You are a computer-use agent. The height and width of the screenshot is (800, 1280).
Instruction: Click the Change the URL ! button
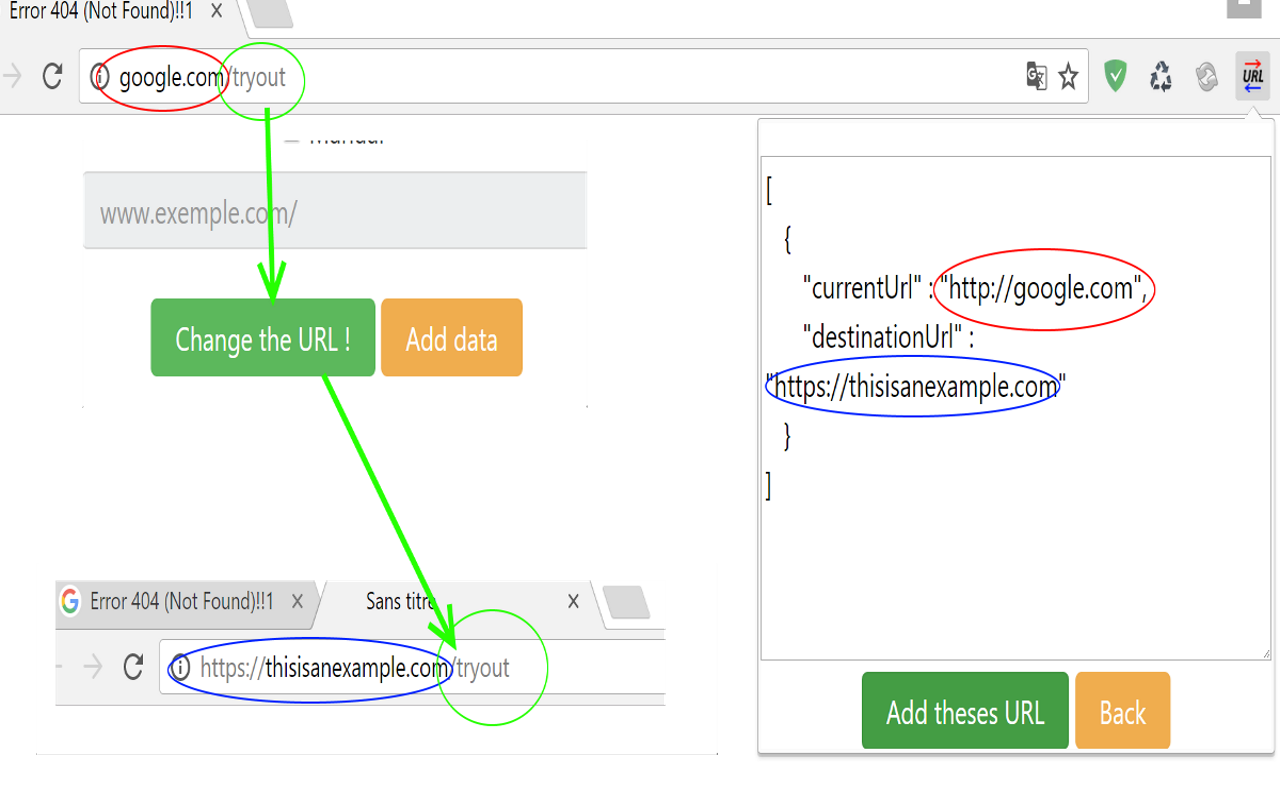coord(263,338)
